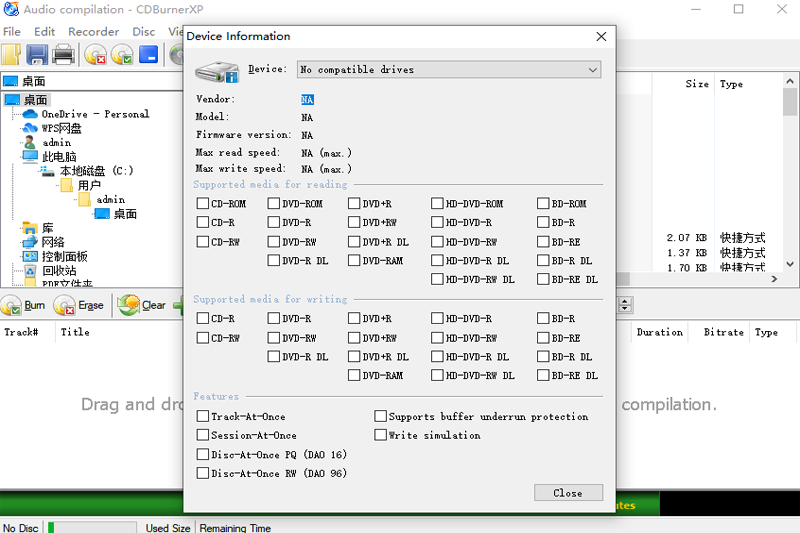This screenshot has width=800, height=533.
Task: Click file list scrollbar up arrow
Action: click(790, 81)
